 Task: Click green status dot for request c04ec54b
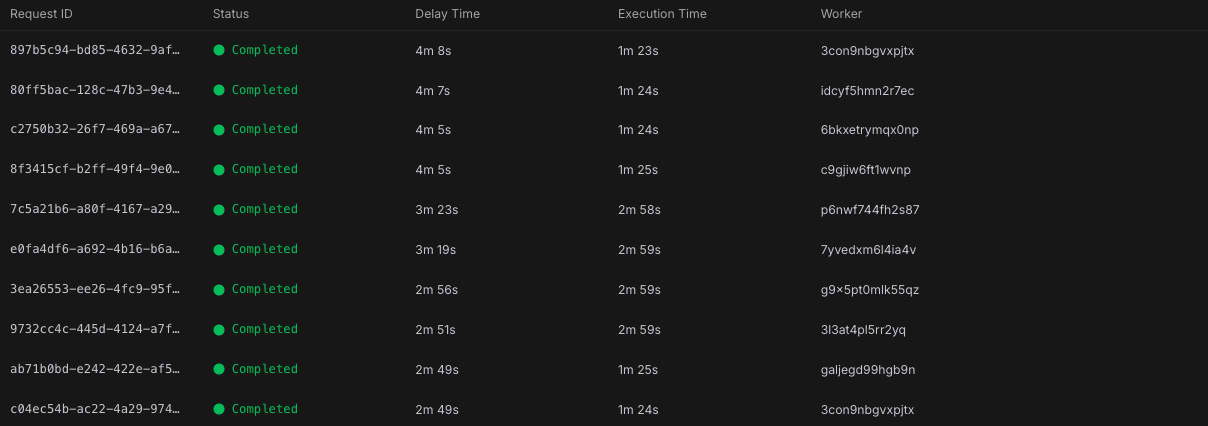tap(219, 409)
